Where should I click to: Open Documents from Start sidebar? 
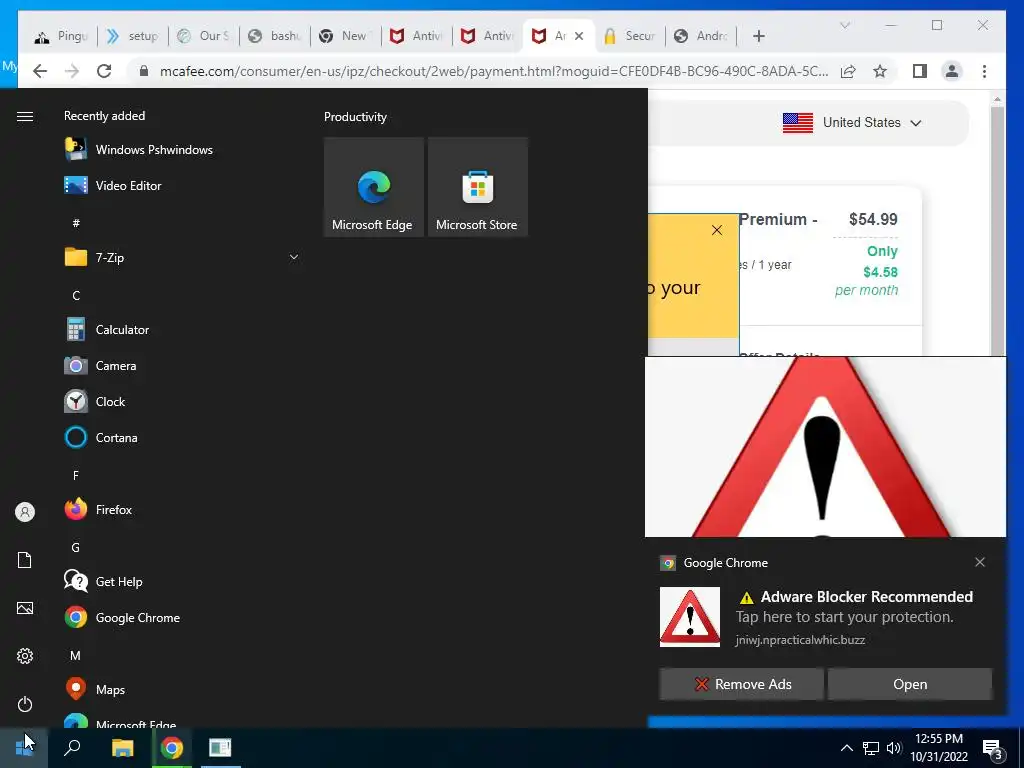tap(25, 560)
